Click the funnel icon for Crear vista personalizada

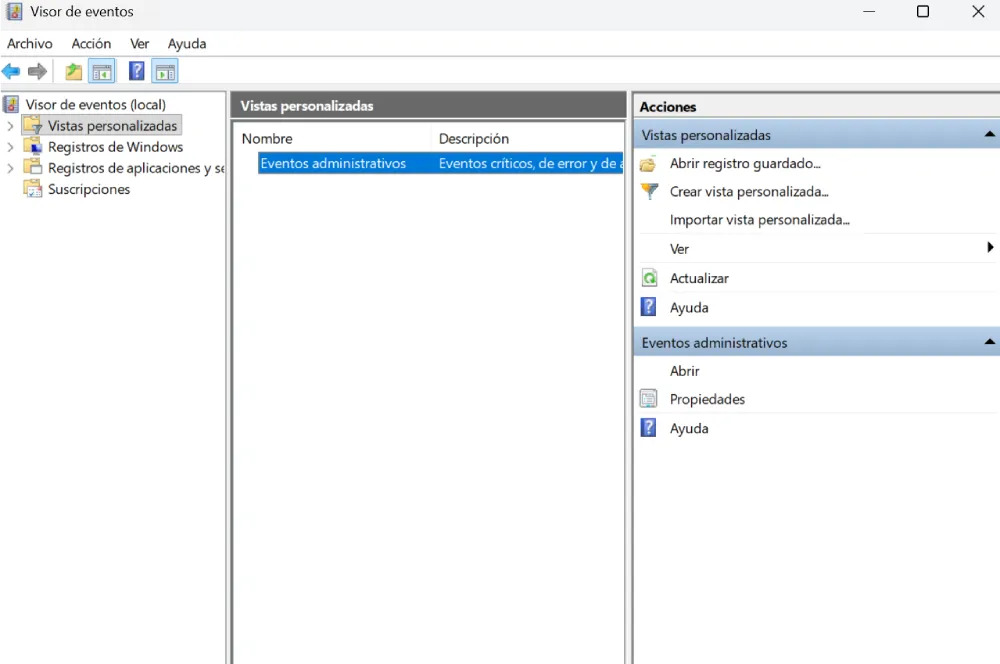click(x=649, y=191)
